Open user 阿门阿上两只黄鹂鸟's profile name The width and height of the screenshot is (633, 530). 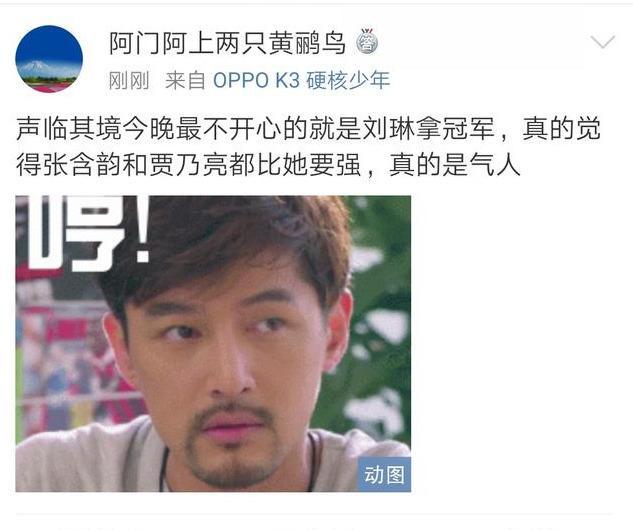click(228, 43)
